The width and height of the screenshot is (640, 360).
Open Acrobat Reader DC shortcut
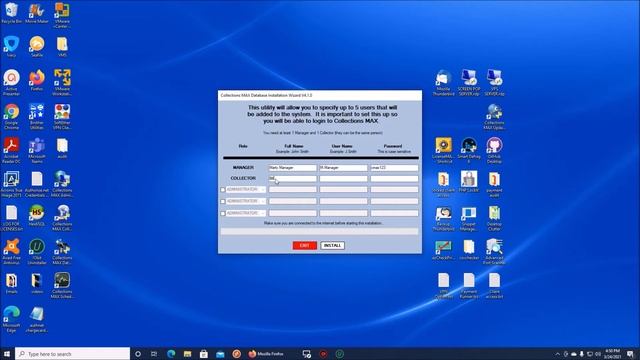point(11,150)
